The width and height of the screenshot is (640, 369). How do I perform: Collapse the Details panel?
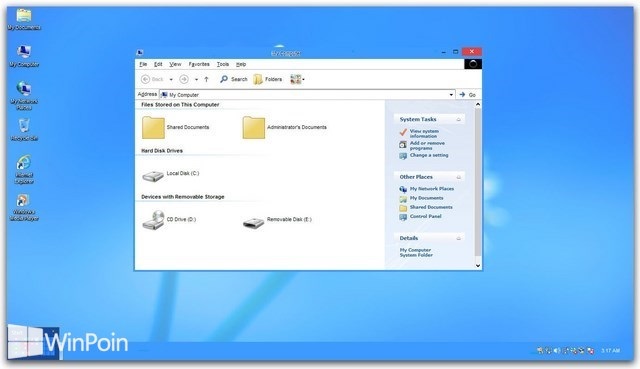pyautogui.click(x=458, y=238)
